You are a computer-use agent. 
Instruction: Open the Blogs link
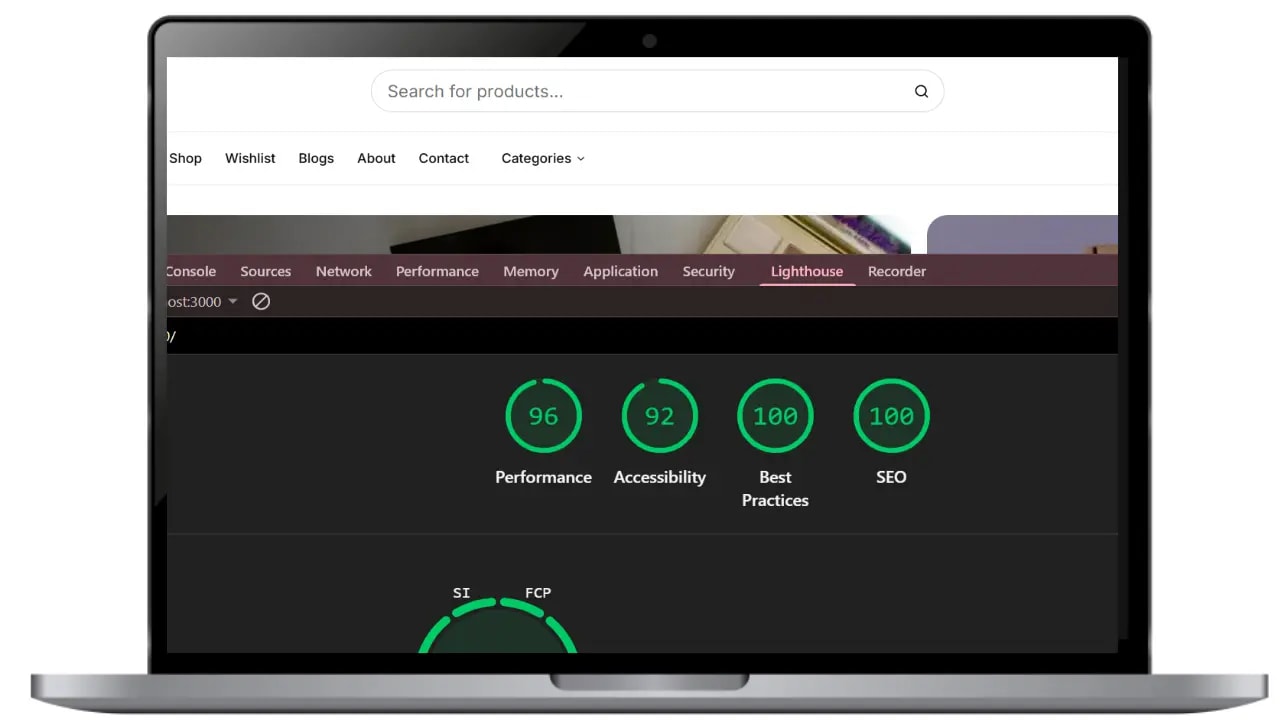[x=316, y=158]
